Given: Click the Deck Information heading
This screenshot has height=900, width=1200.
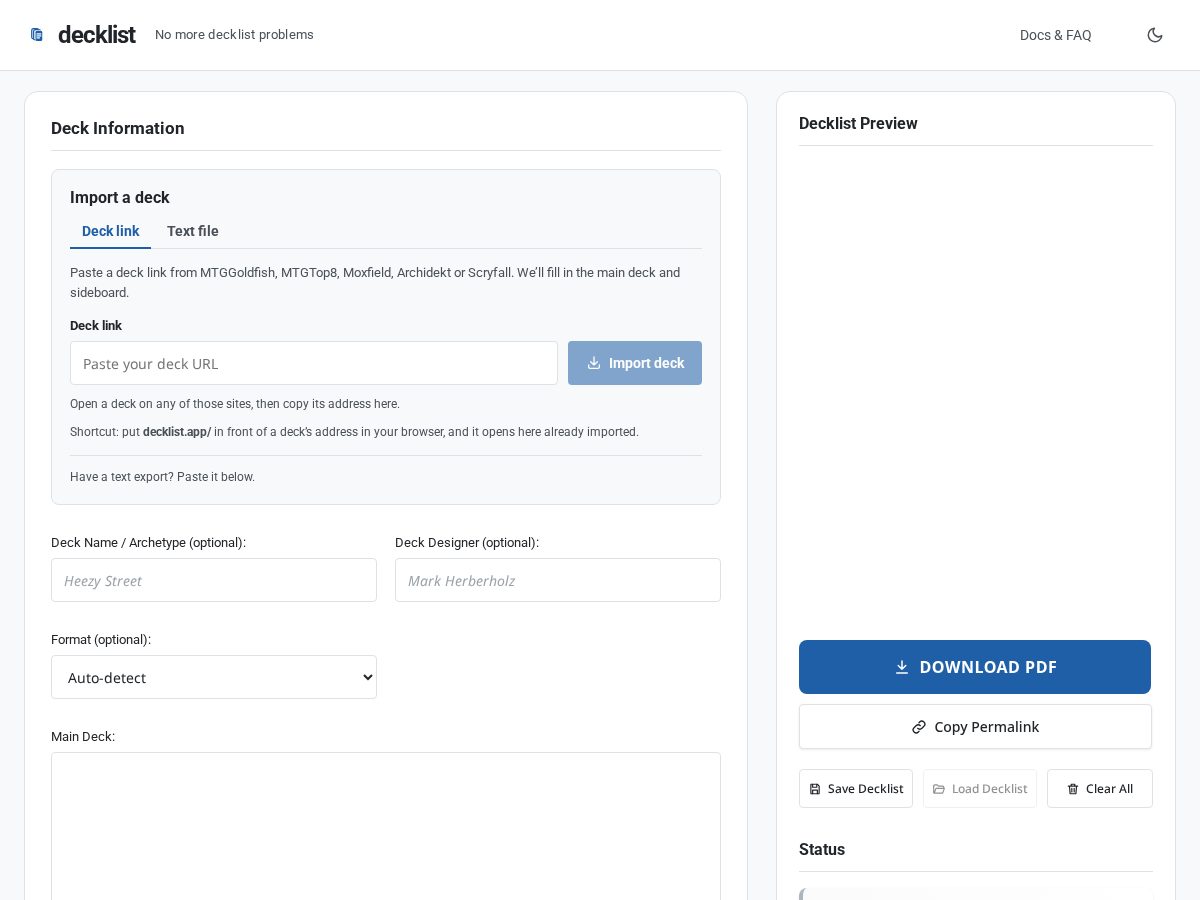Looking at the screenshot, I should coord(118,128).
